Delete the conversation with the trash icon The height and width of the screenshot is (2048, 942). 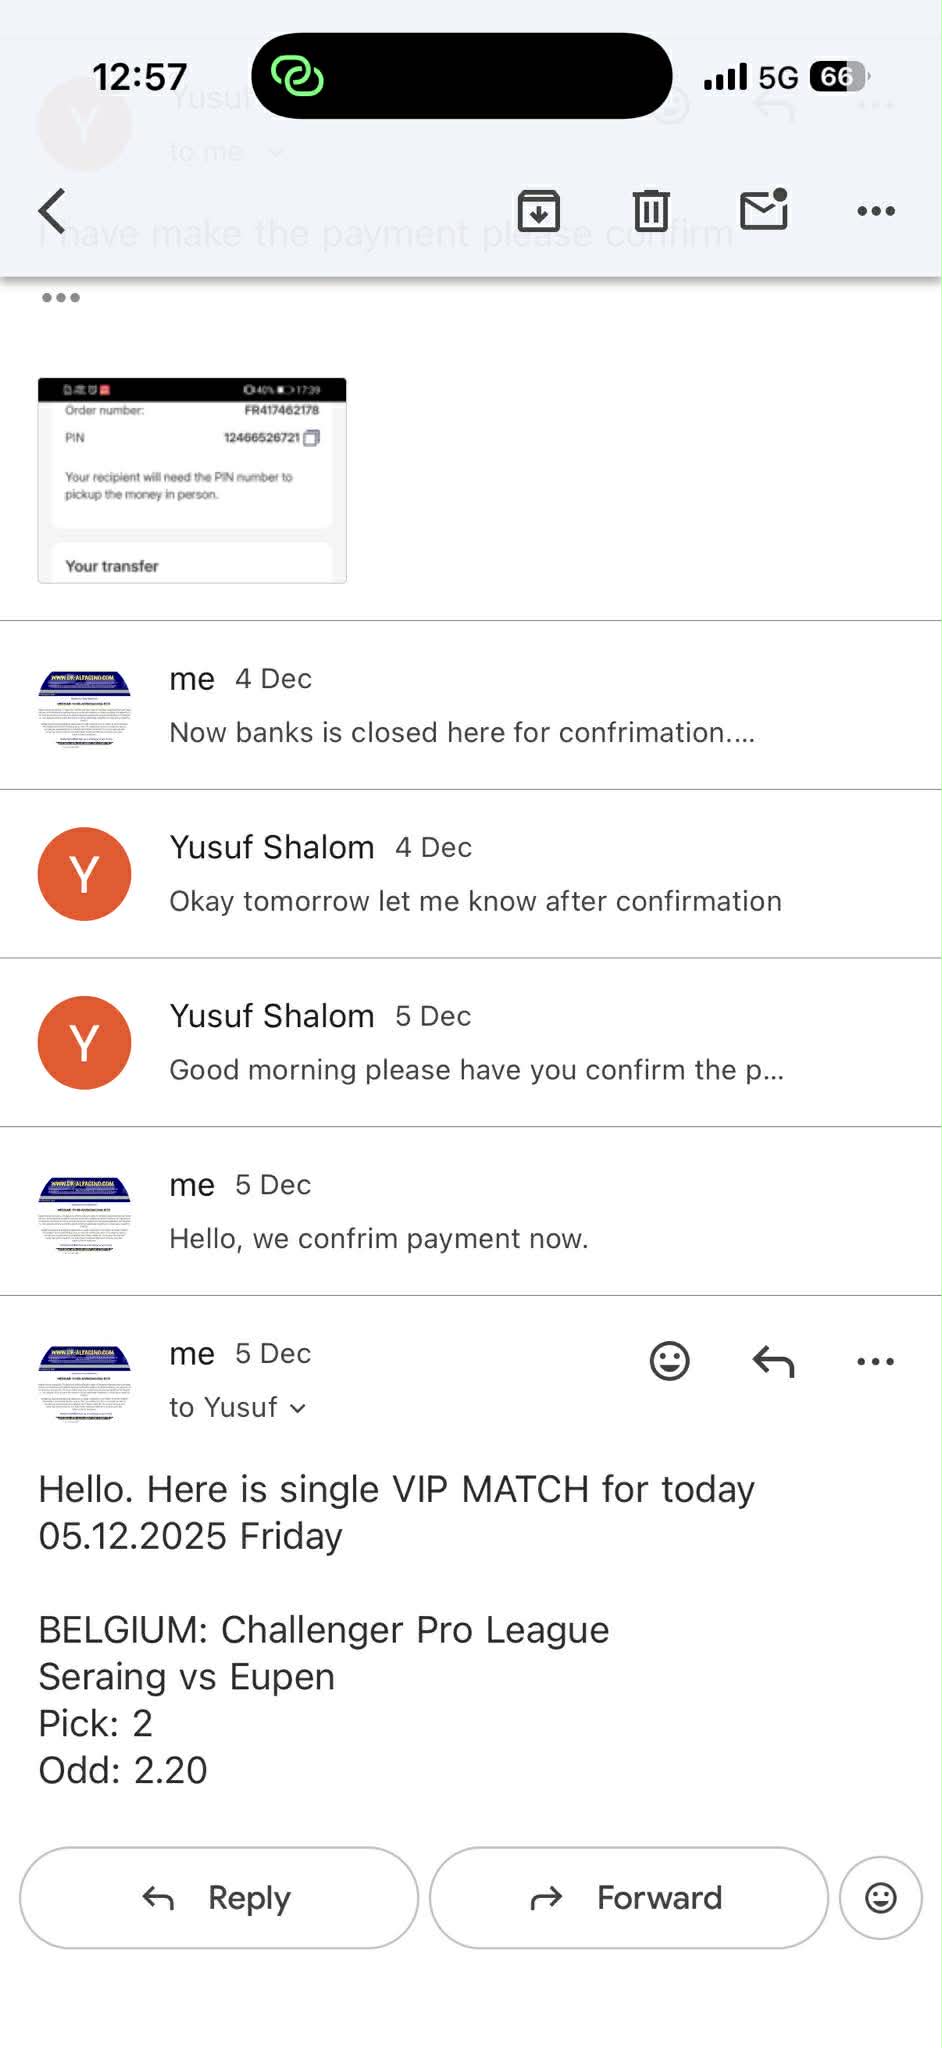click(651, 210)
